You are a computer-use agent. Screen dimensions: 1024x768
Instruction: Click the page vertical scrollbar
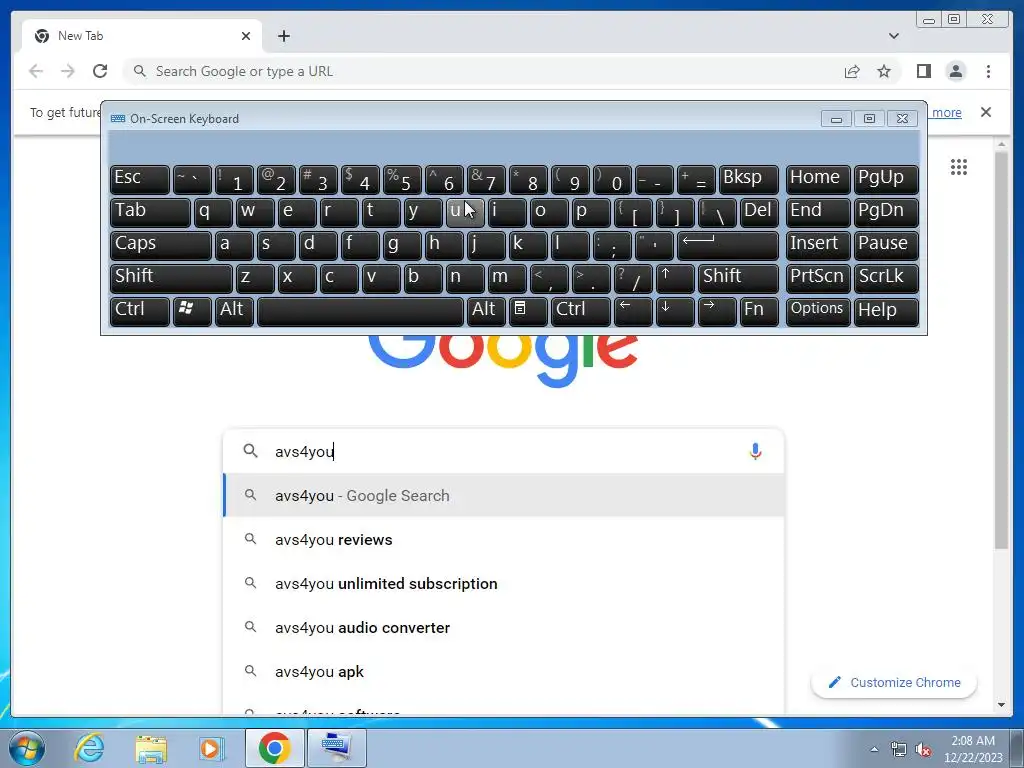[1001, 349]
